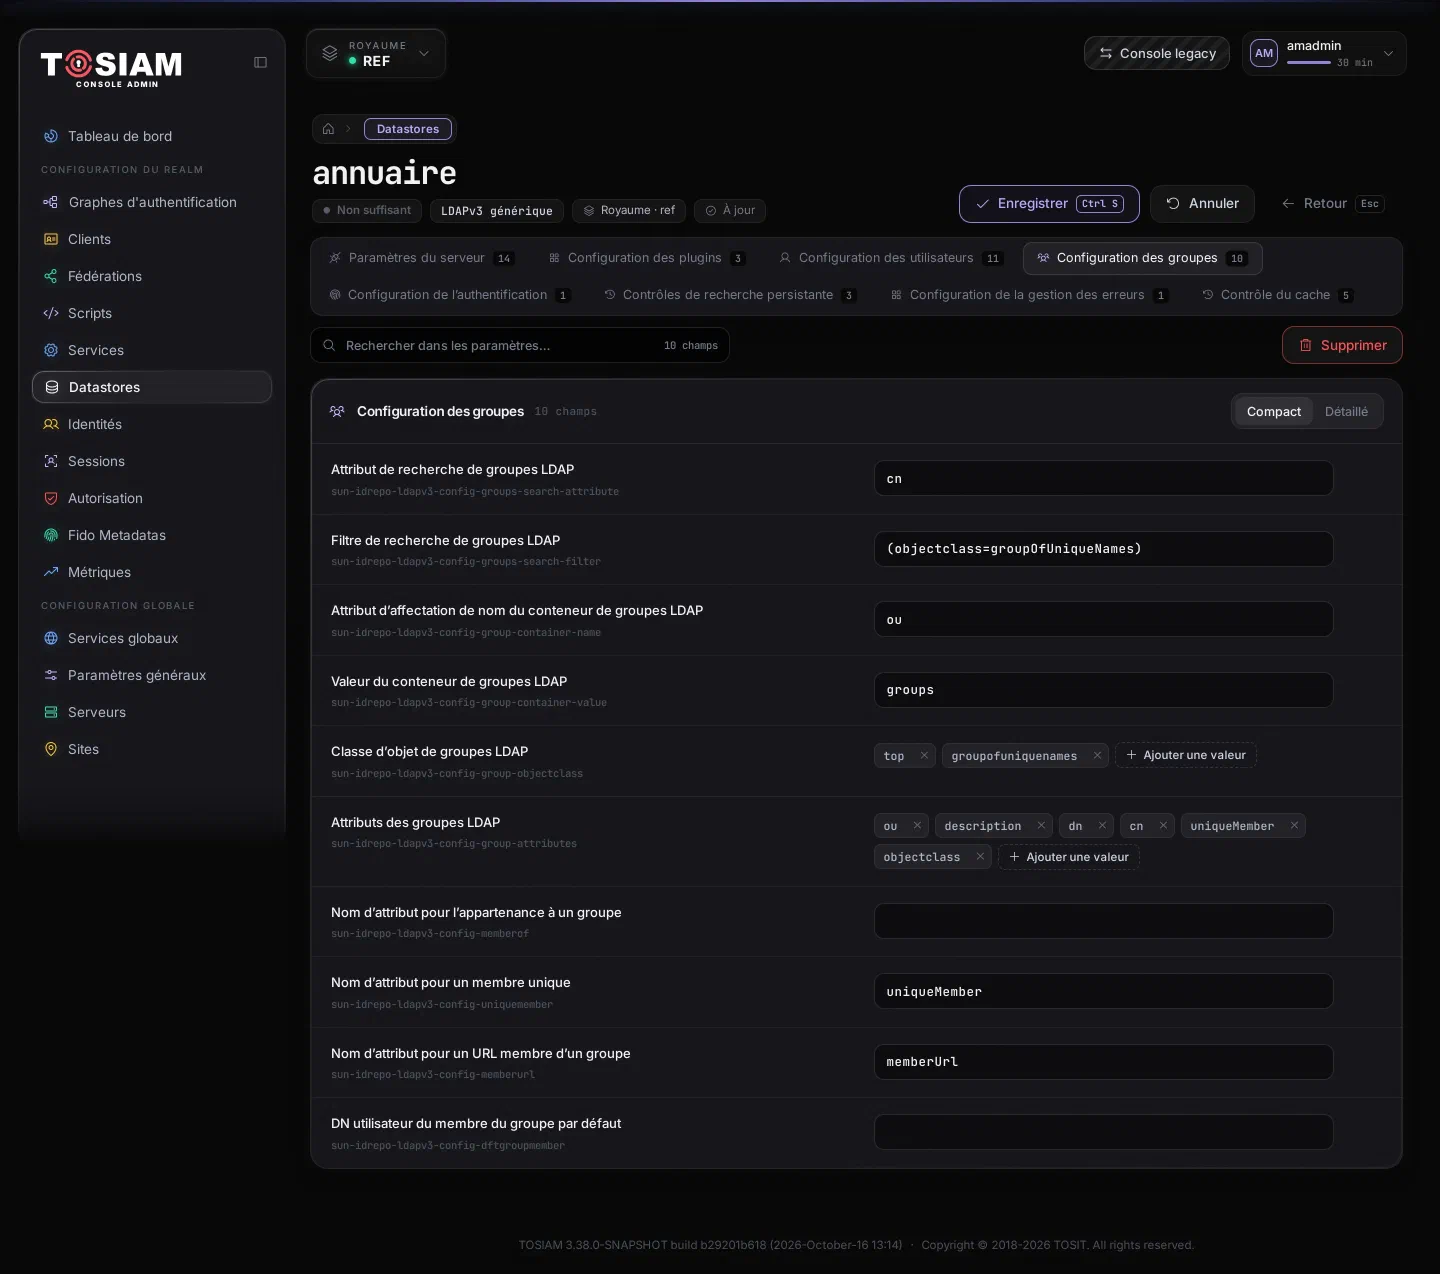Open Métriques in the sidebar
The width and height of the screenshot is (1440, 1274).
point(152,572)
